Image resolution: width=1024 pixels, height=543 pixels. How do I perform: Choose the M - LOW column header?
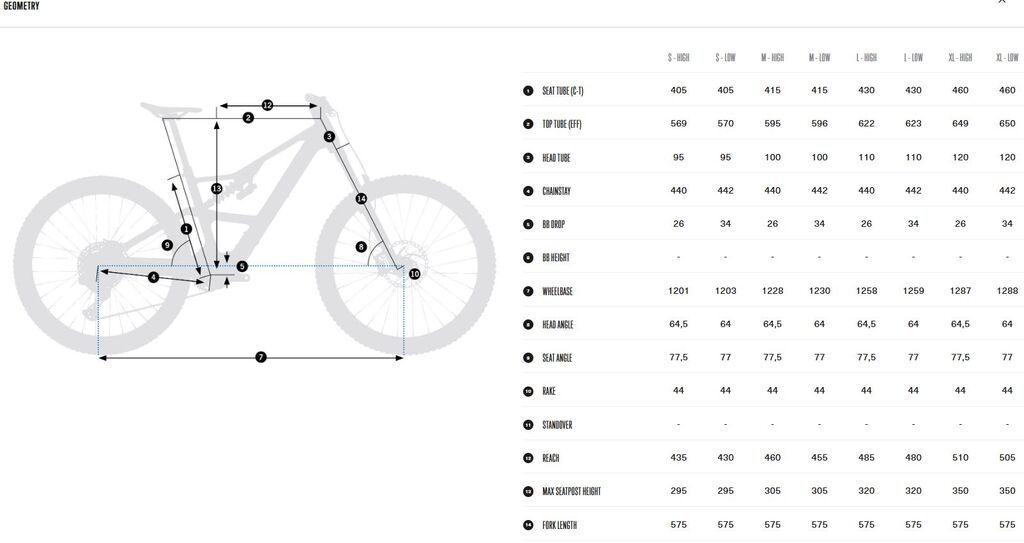coord(819,58)
